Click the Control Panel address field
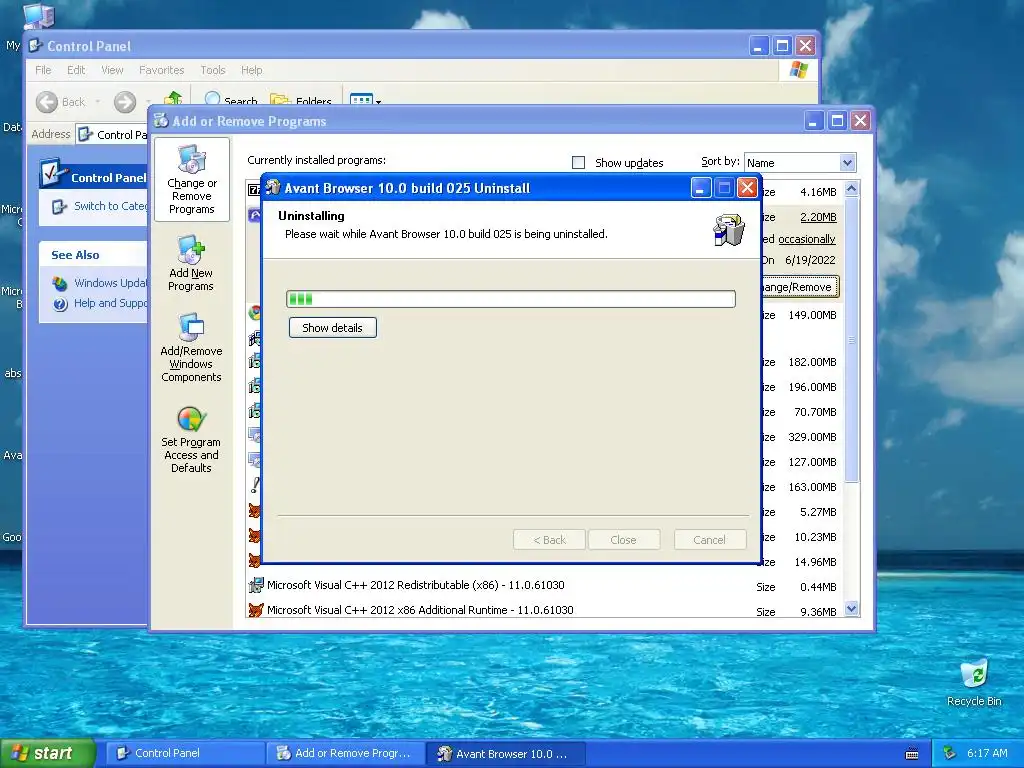The image size is (1024, 768). click(x=112, y=135)
